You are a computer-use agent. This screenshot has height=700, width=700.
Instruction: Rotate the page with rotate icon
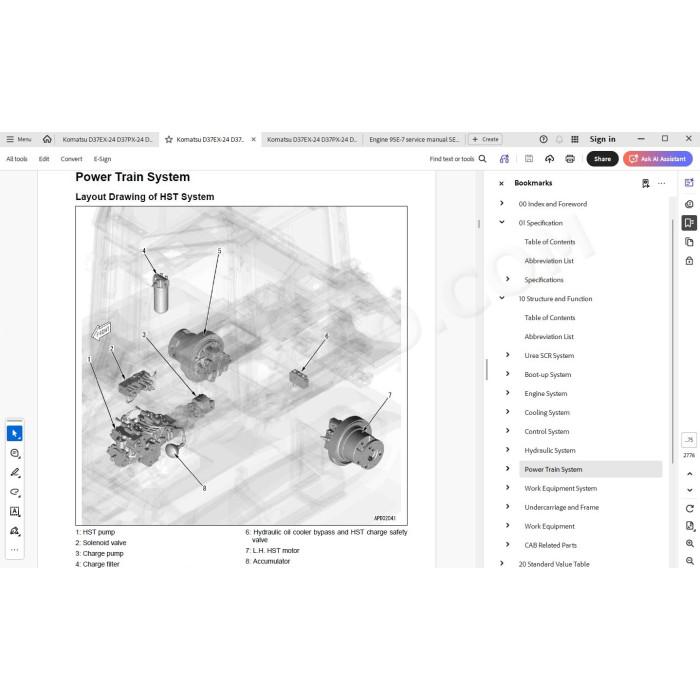click(690, 509)
